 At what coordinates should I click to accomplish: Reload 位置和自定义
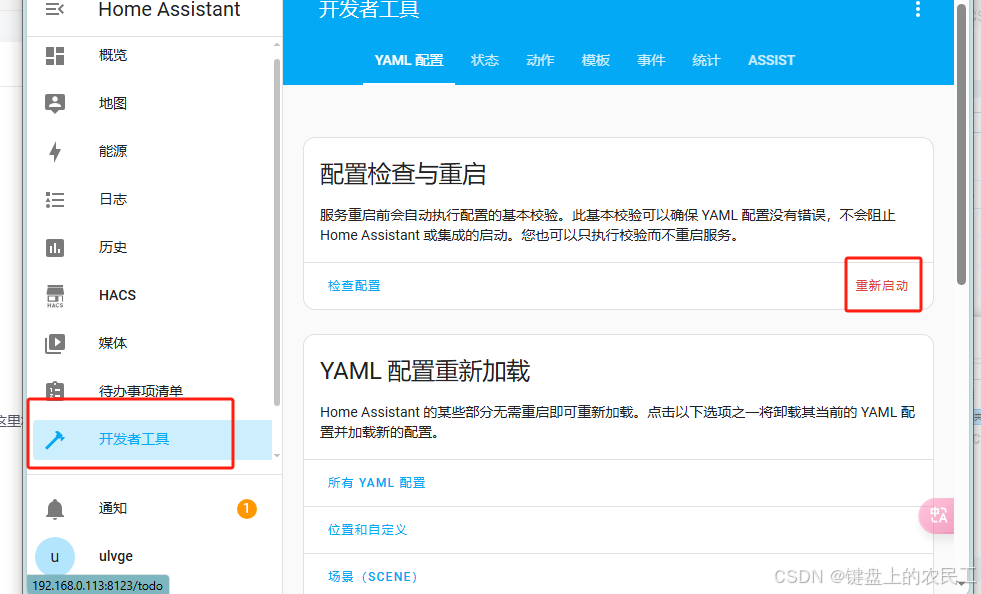367,530
